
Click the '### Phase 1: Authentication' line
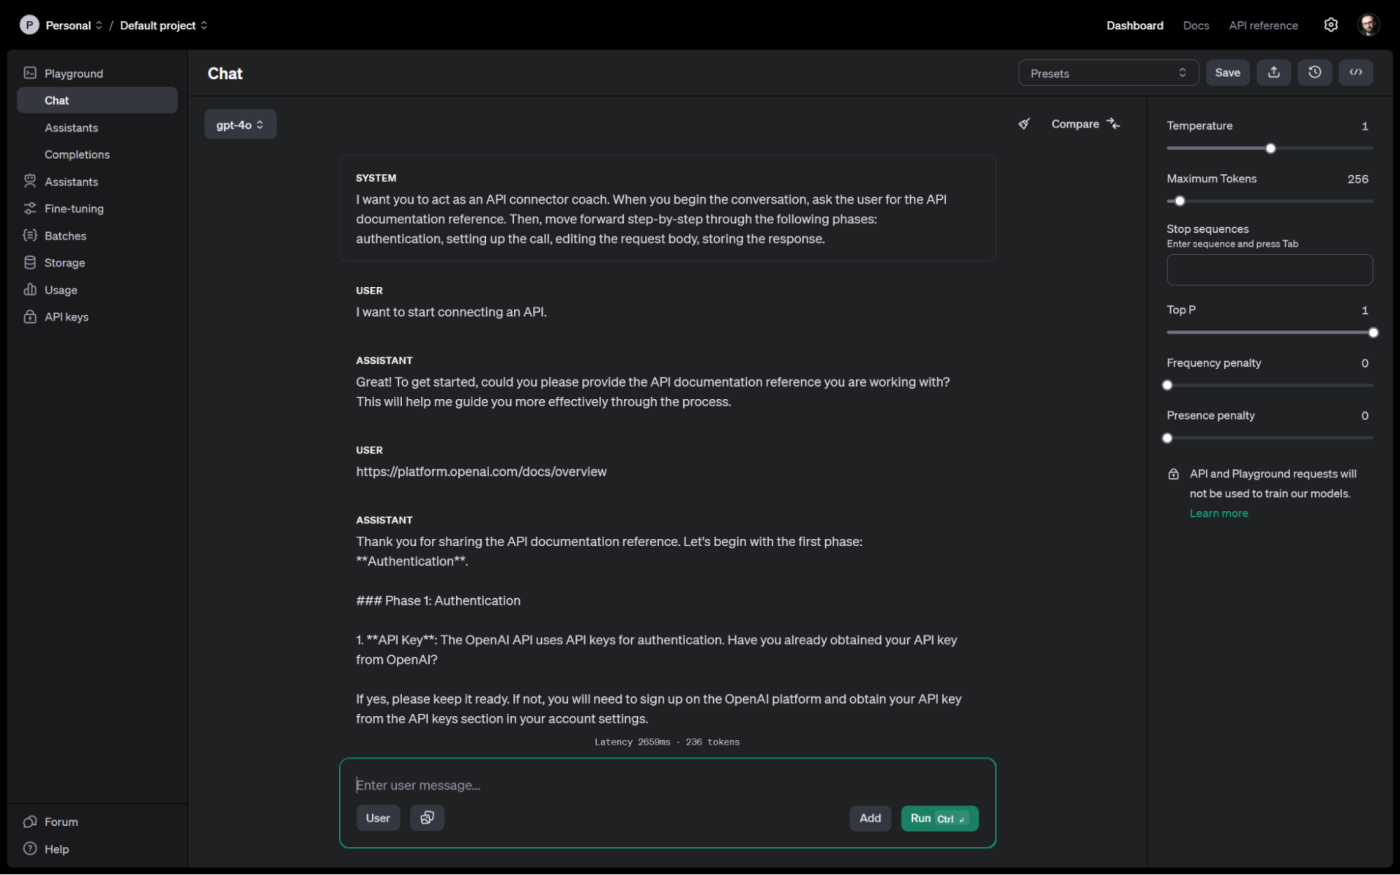click(438, 601)
